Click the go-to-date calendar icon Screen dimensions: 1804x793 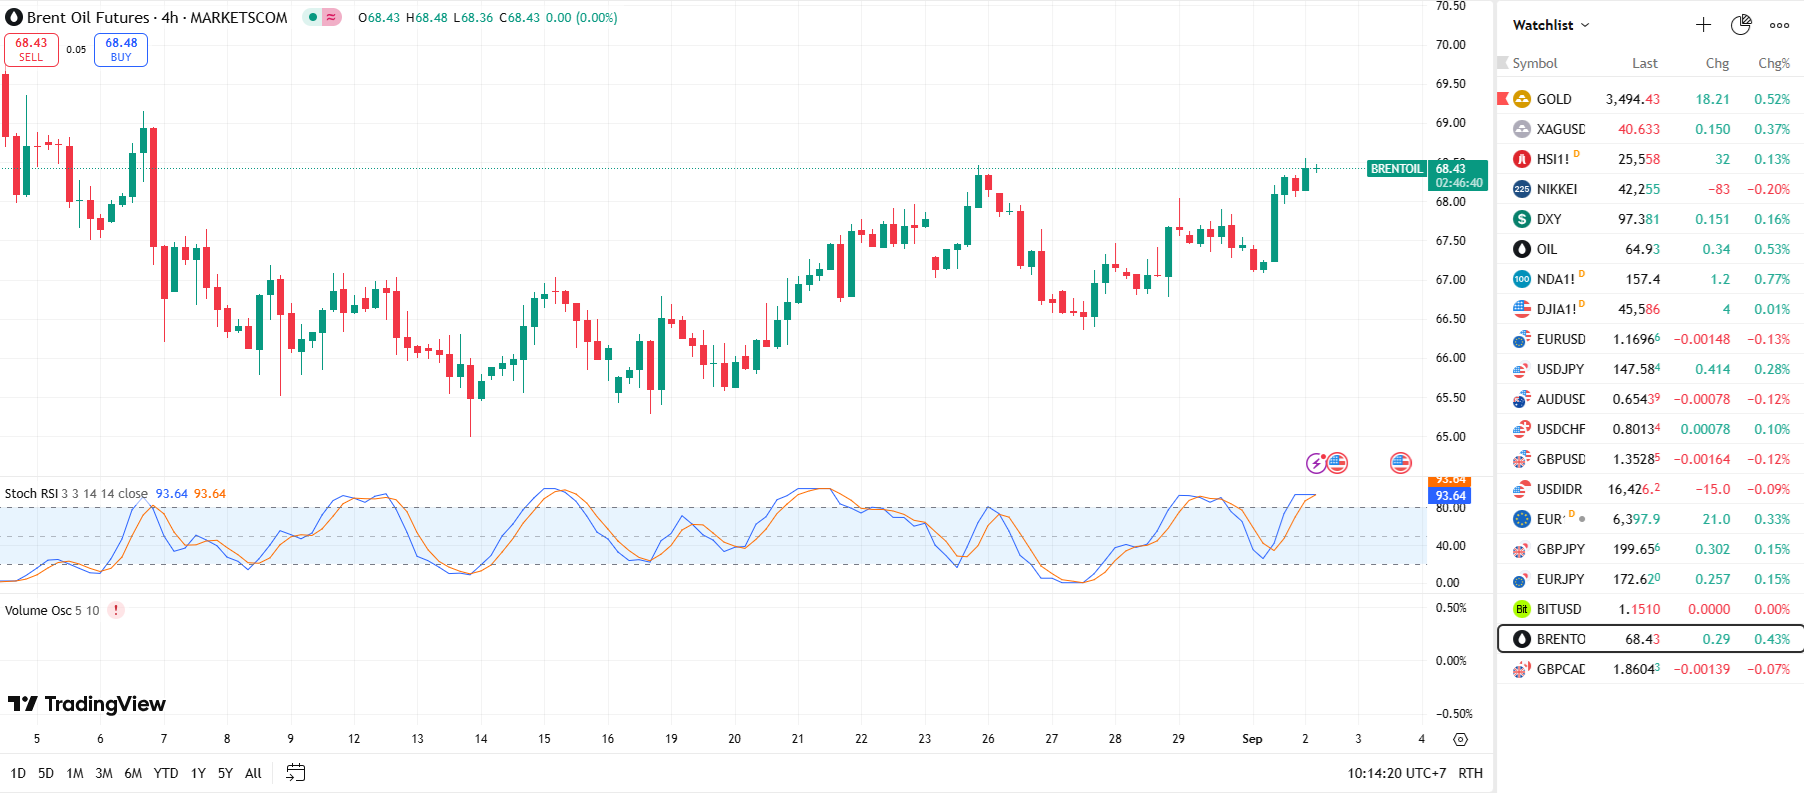click(x=295, y=772)
